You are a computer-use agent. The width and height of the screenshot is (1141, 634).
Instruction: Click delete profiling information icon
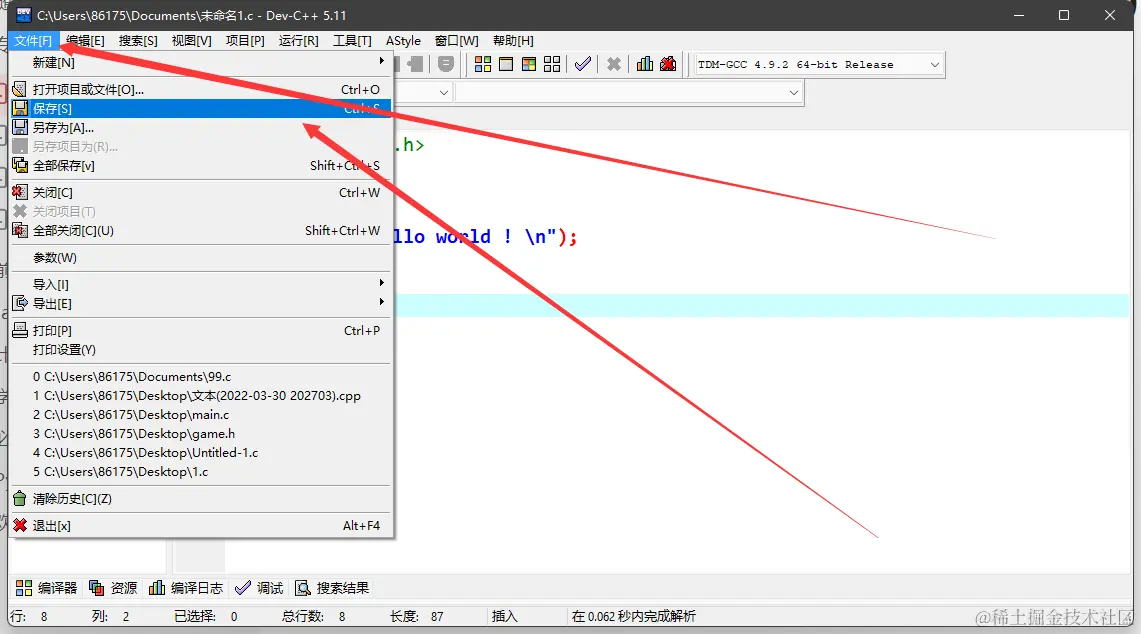[668, 64]
